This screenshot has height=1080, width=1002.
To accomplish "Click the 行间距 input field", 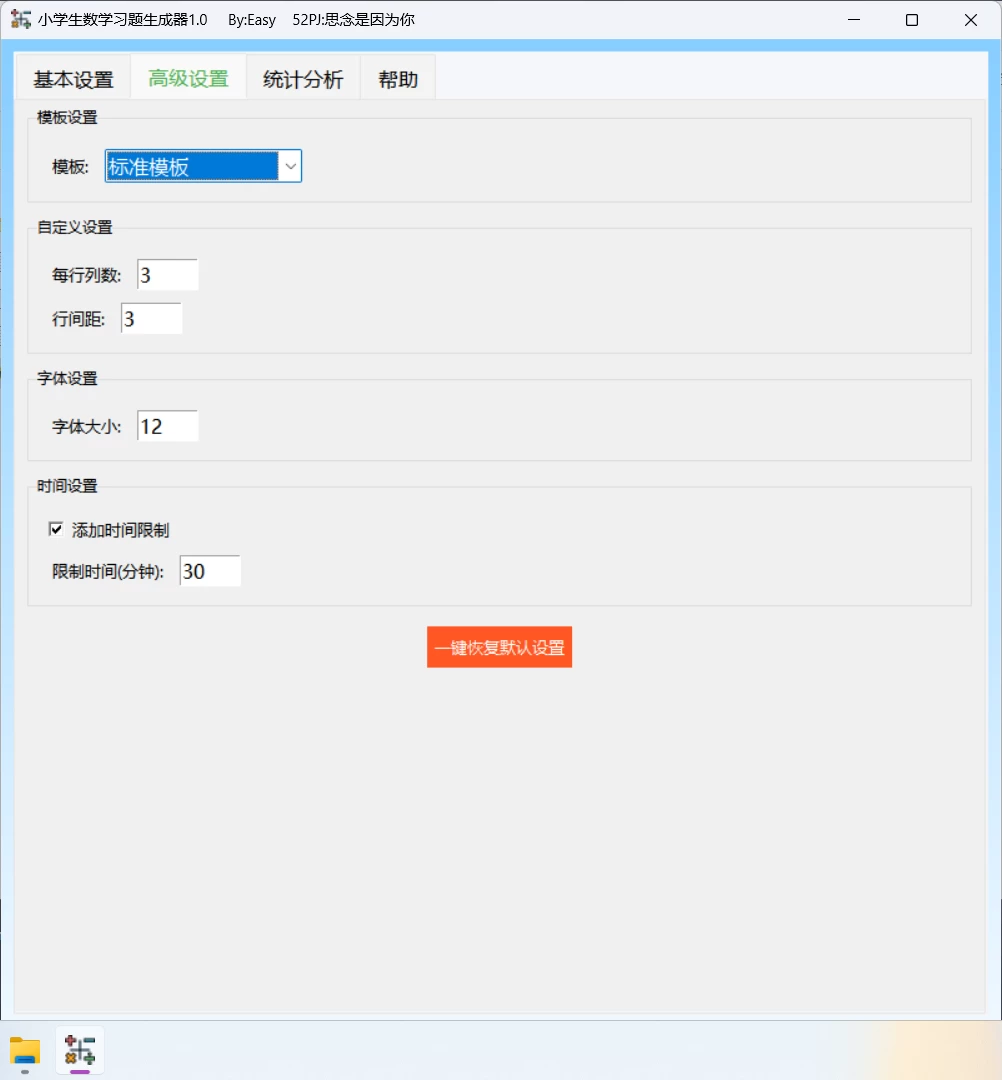I will pos(152,318).
